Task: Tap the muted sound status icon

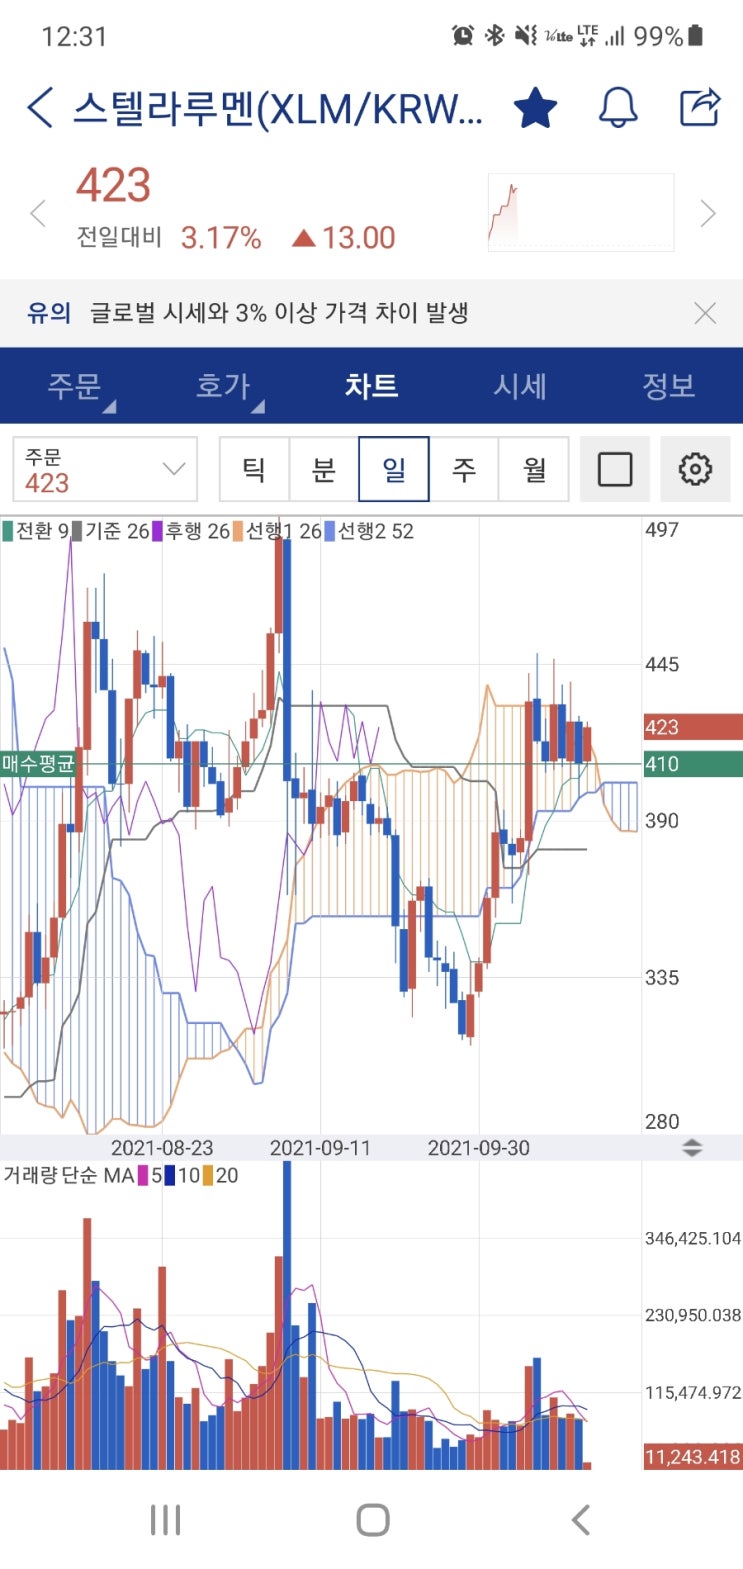Action: (526, 36)
